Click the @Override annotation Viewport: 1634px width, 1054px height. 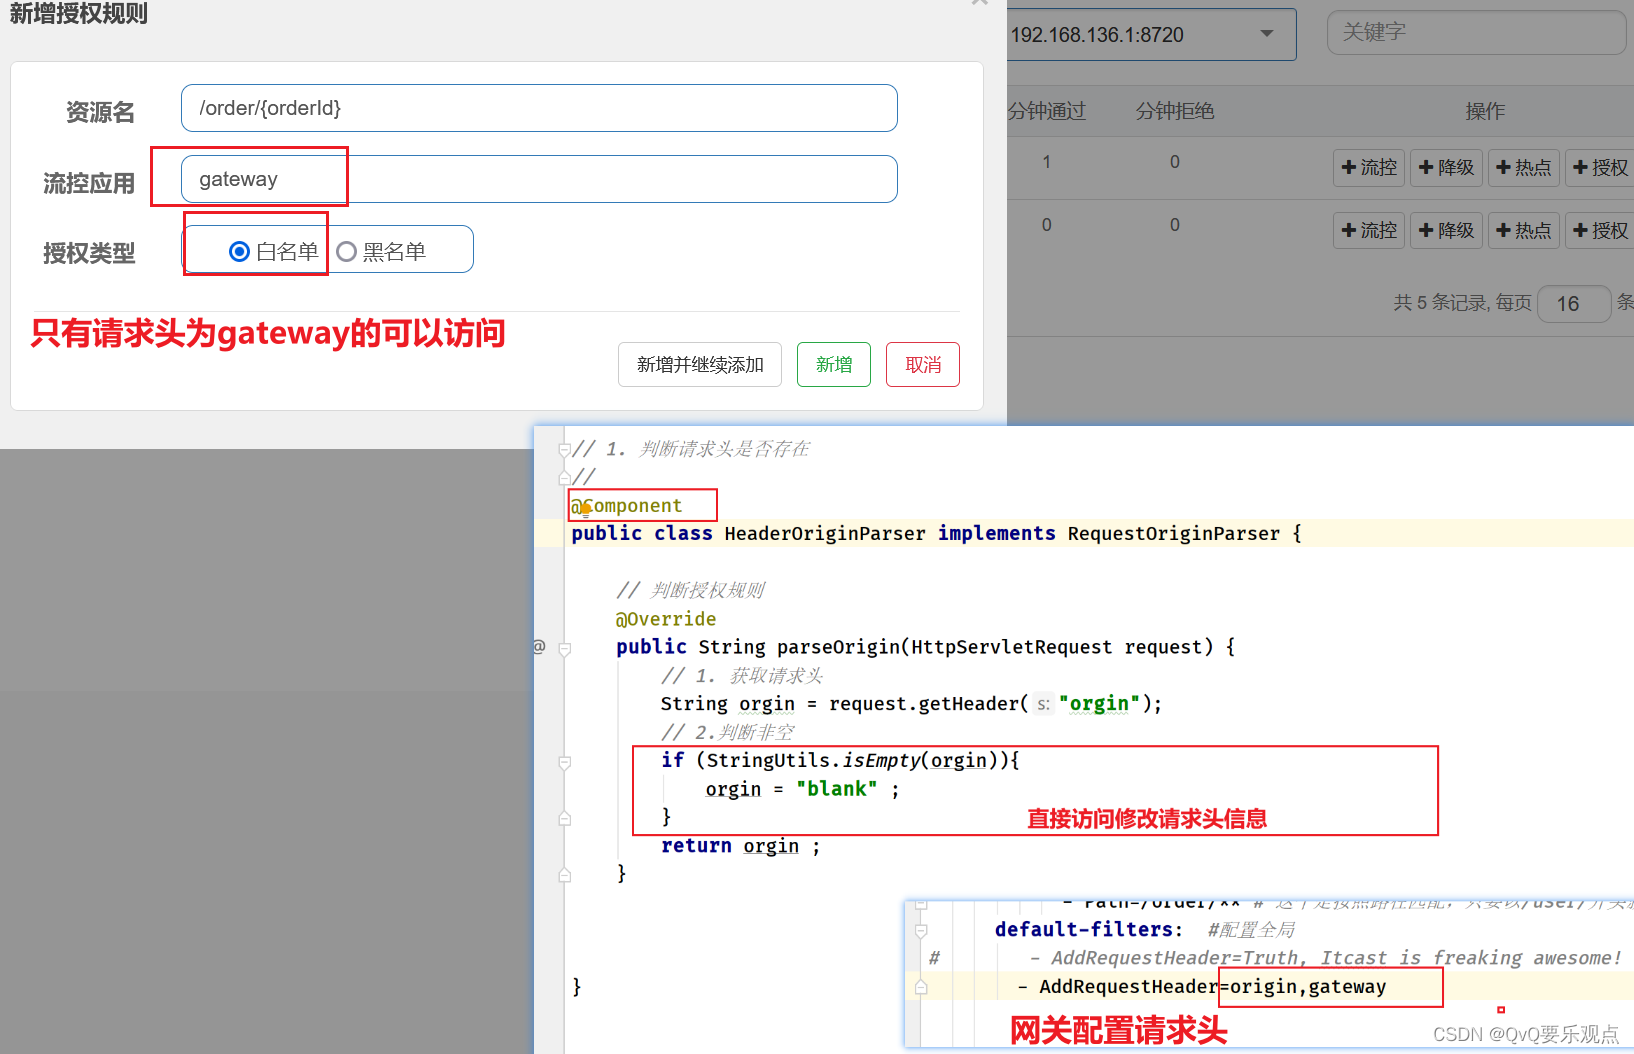666,619
